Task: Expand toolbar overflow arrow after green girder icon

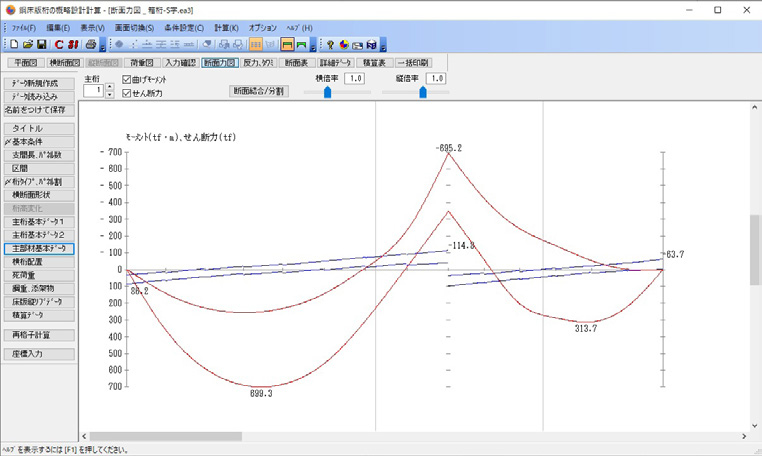Action: (x=313, y=45)
